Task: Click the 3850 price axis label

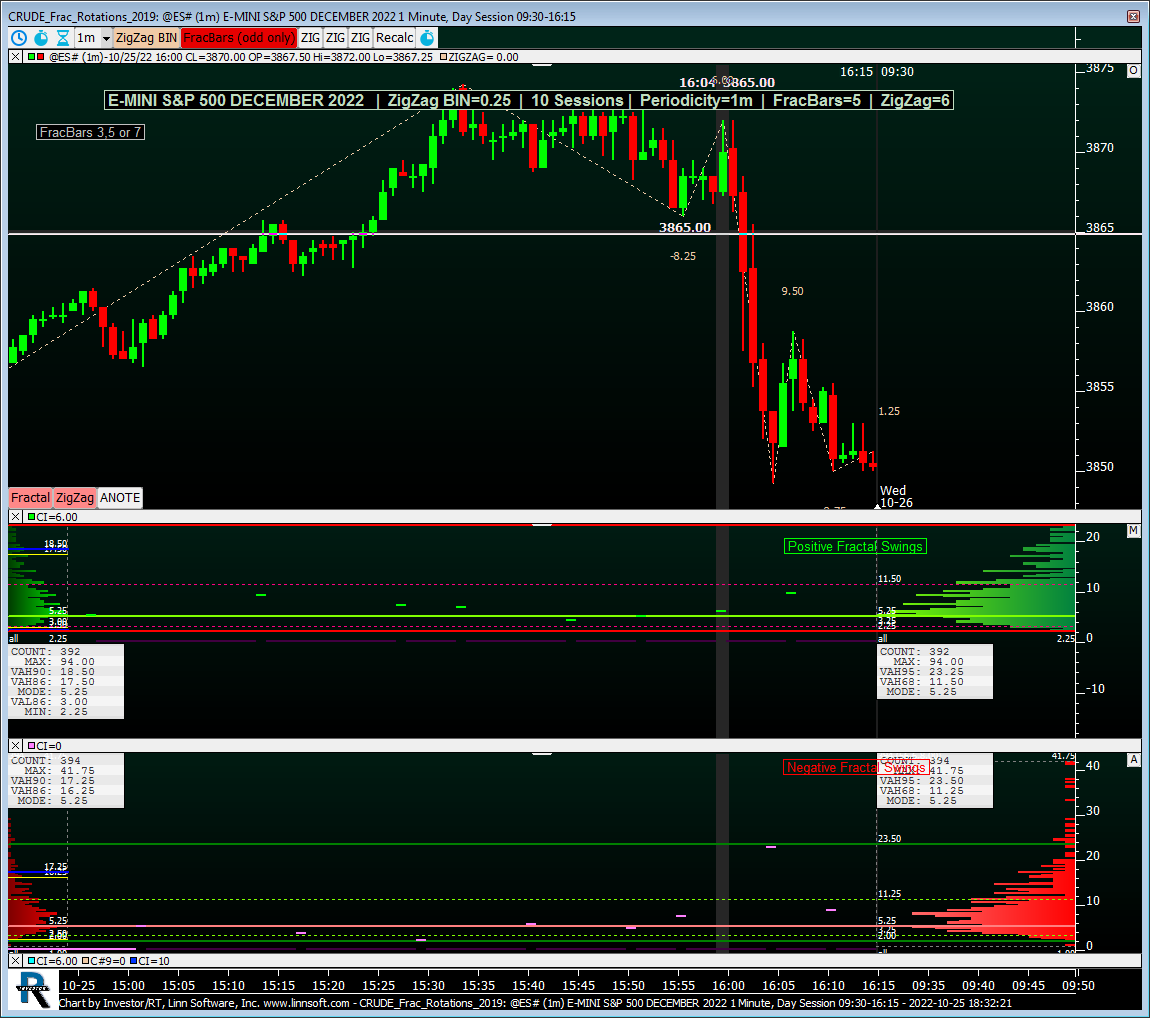Action: click(x=1099, y=466)
